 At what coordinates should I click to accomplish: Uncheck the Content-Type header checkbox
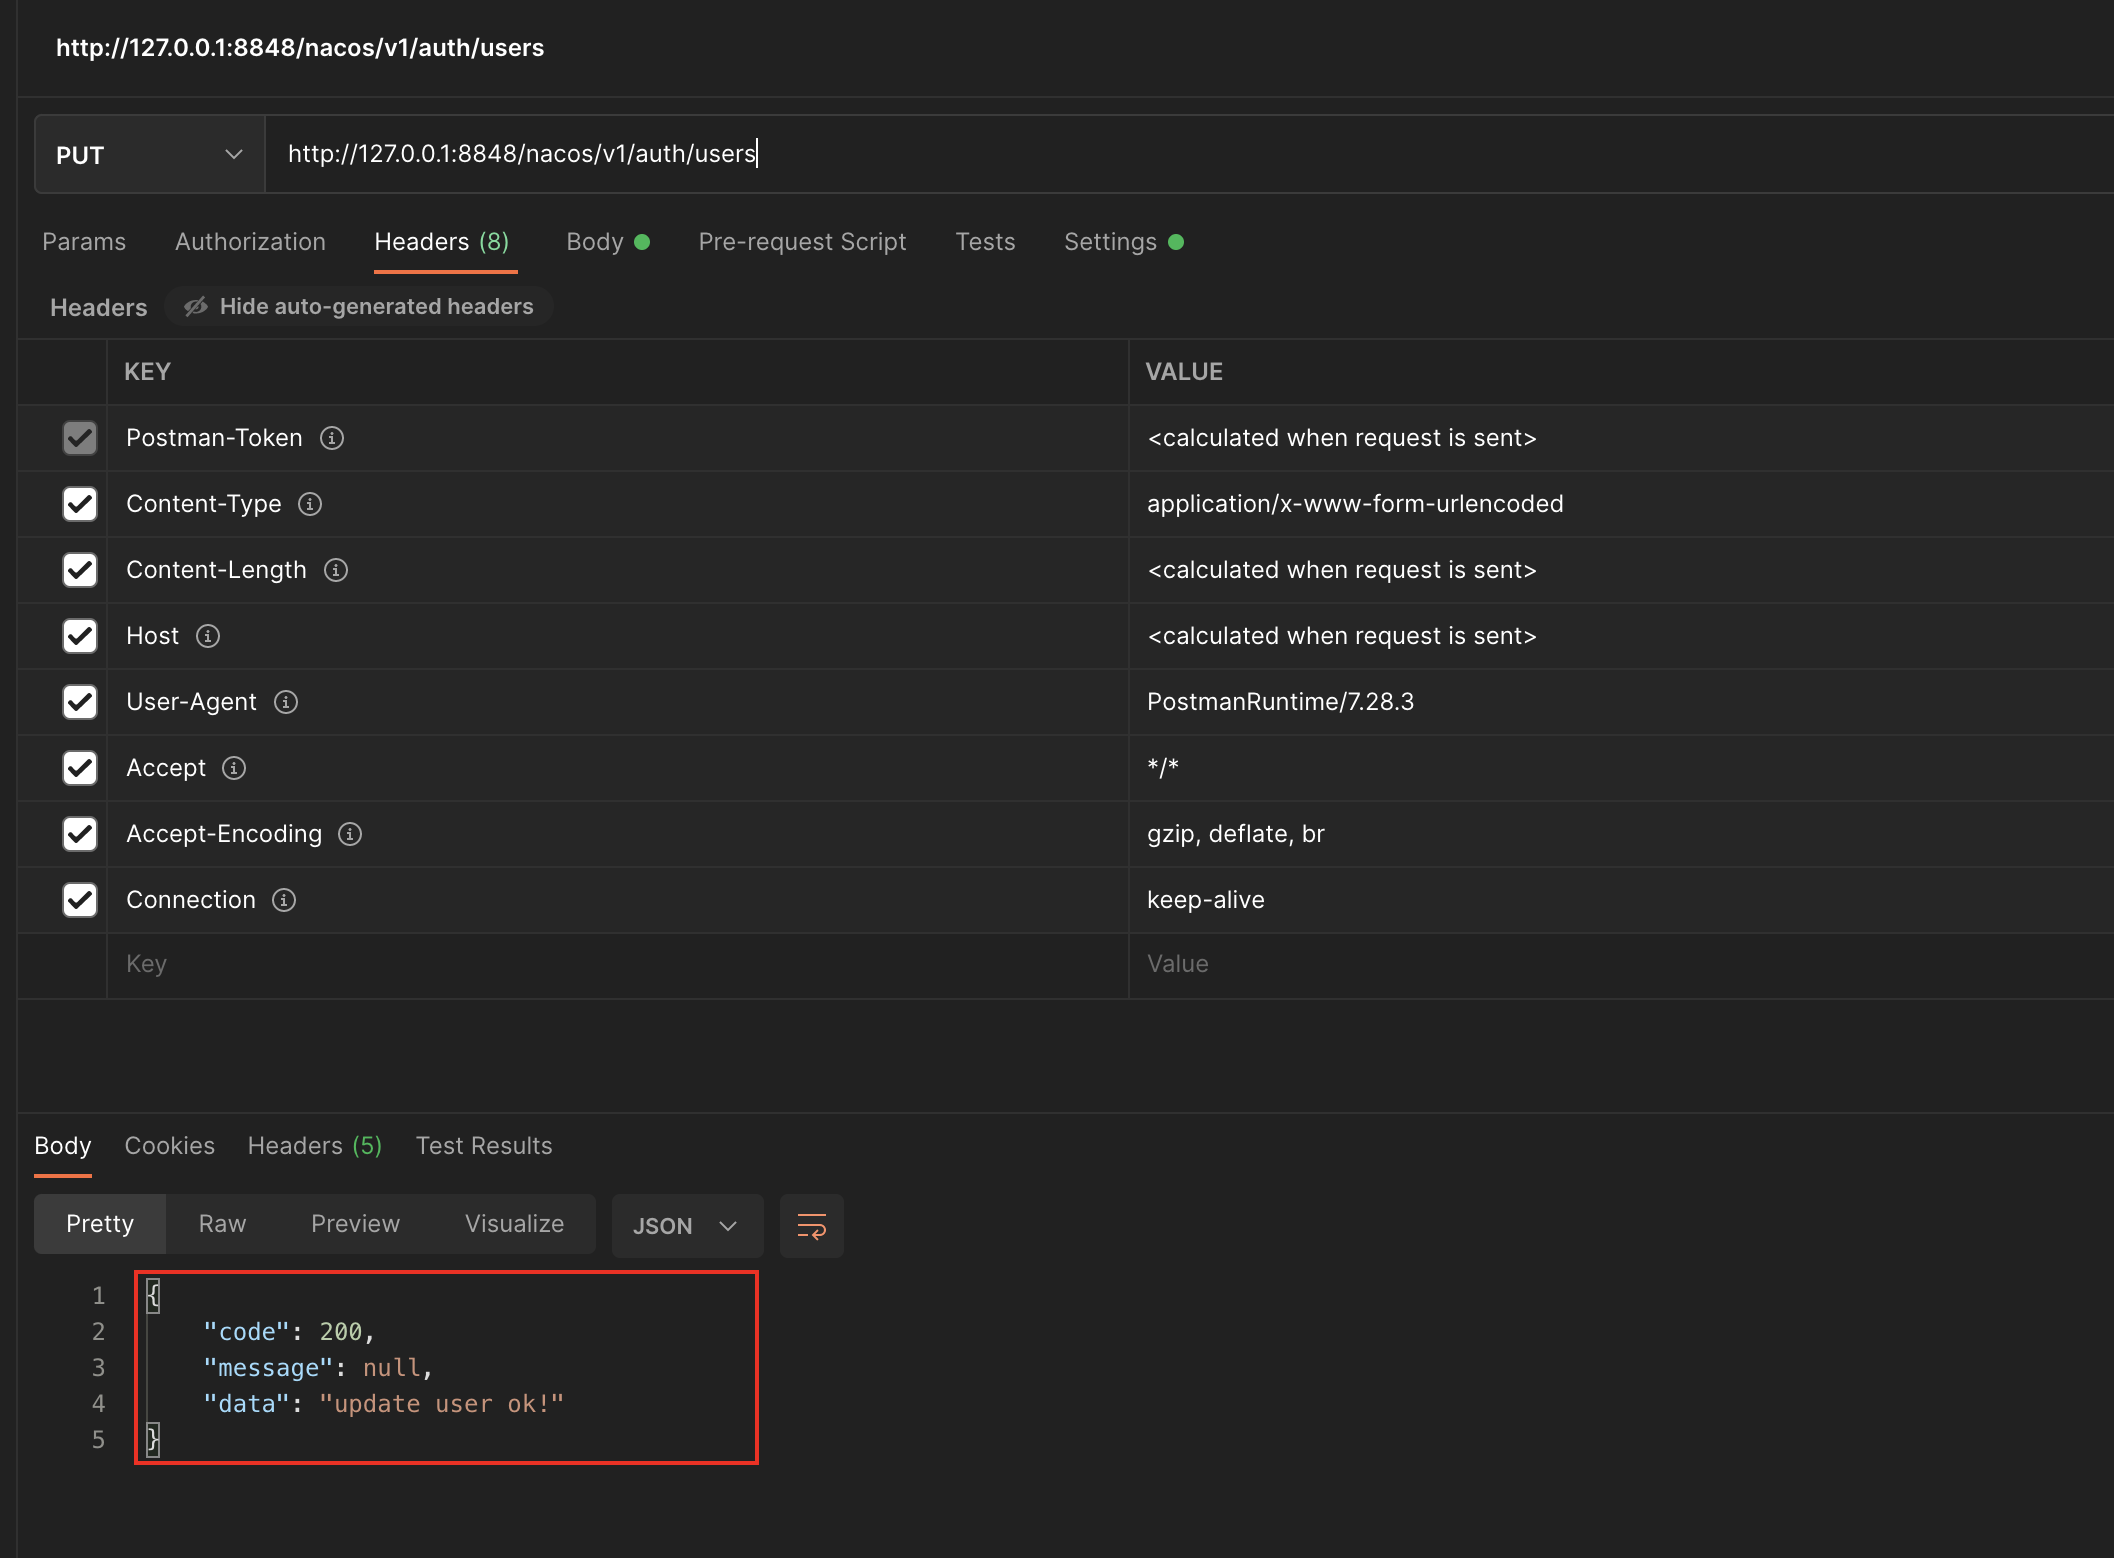coord(79,504)
